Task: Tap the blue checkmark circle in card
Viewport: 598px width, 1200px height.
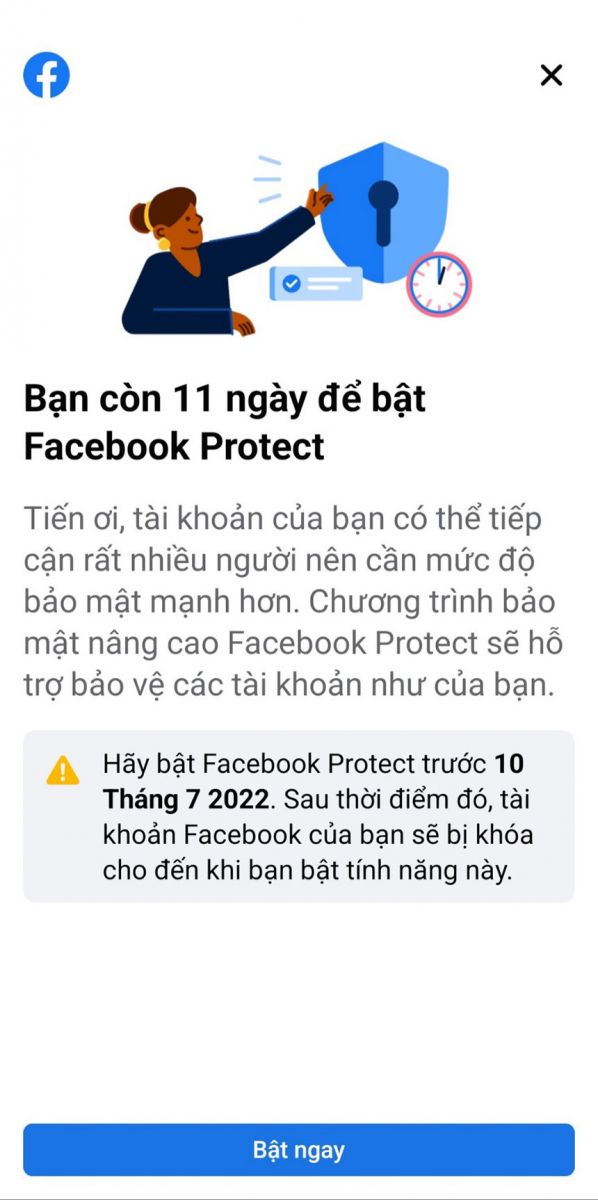Action: coord(291,284)
